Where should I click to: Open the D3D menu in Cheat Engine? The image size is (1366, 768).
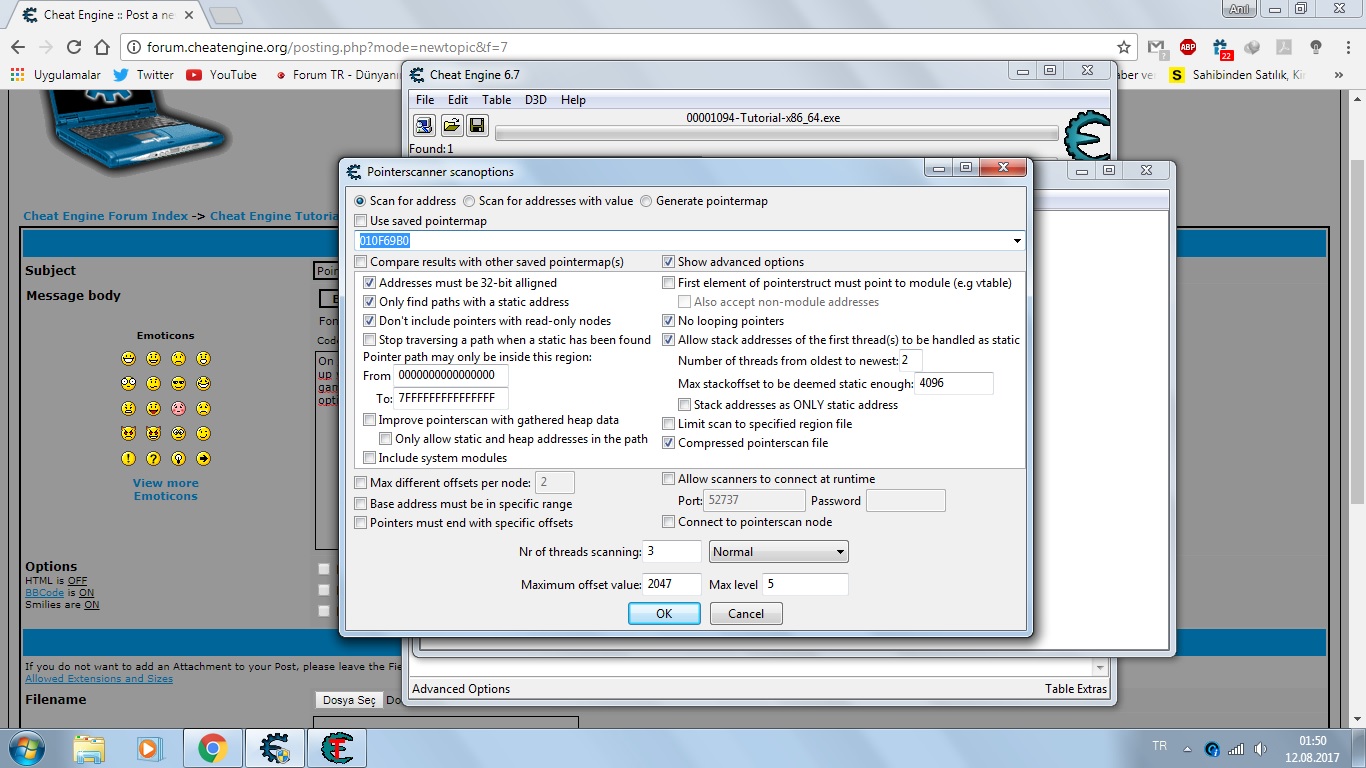pyautogui.click(x=535, y=99)
